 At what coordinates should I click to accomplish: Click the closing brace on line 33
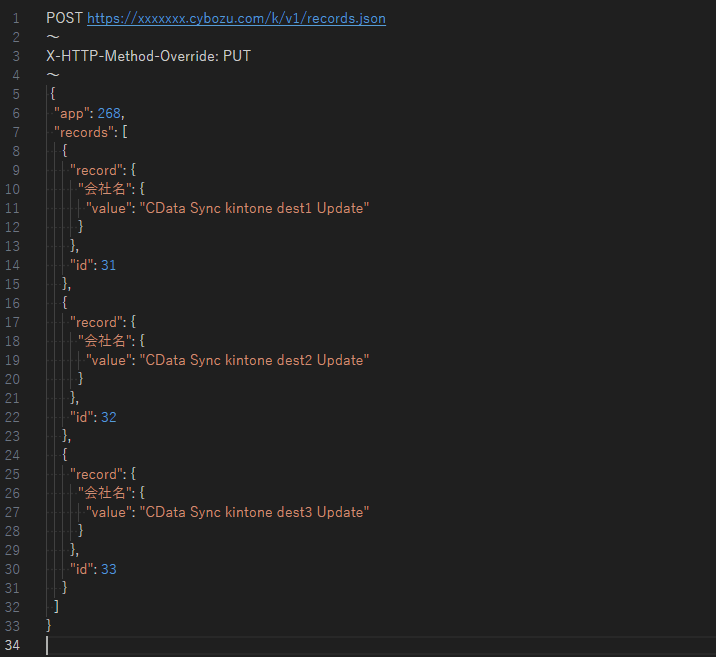click(x=50, y=626)
